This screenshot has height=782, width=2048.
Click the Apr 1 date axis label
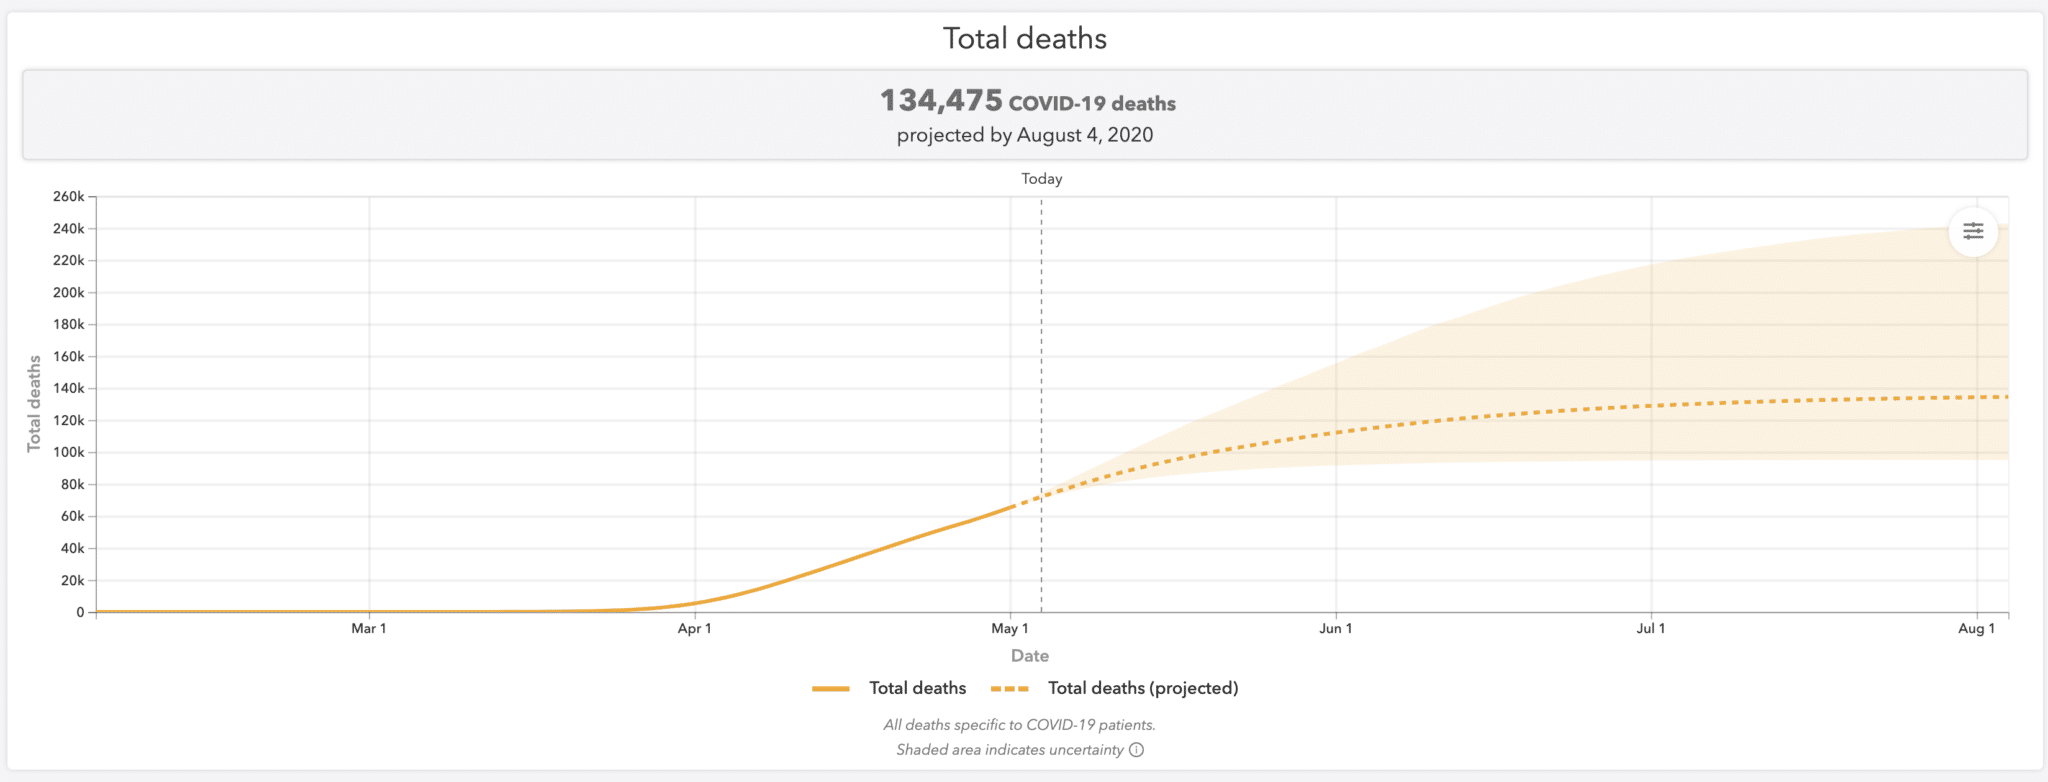point(694,629)
